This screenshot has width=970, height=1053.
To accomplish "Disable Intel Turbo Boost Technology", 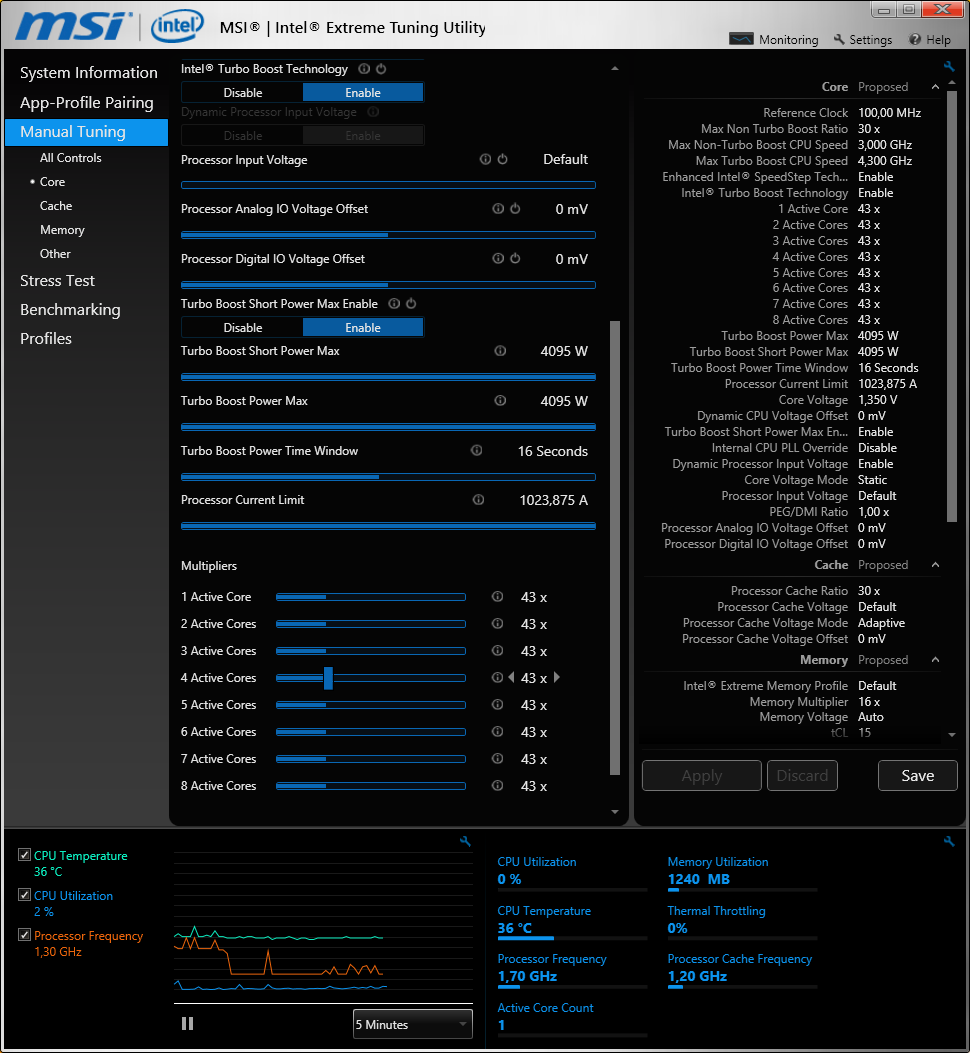I will coord(242,93).
